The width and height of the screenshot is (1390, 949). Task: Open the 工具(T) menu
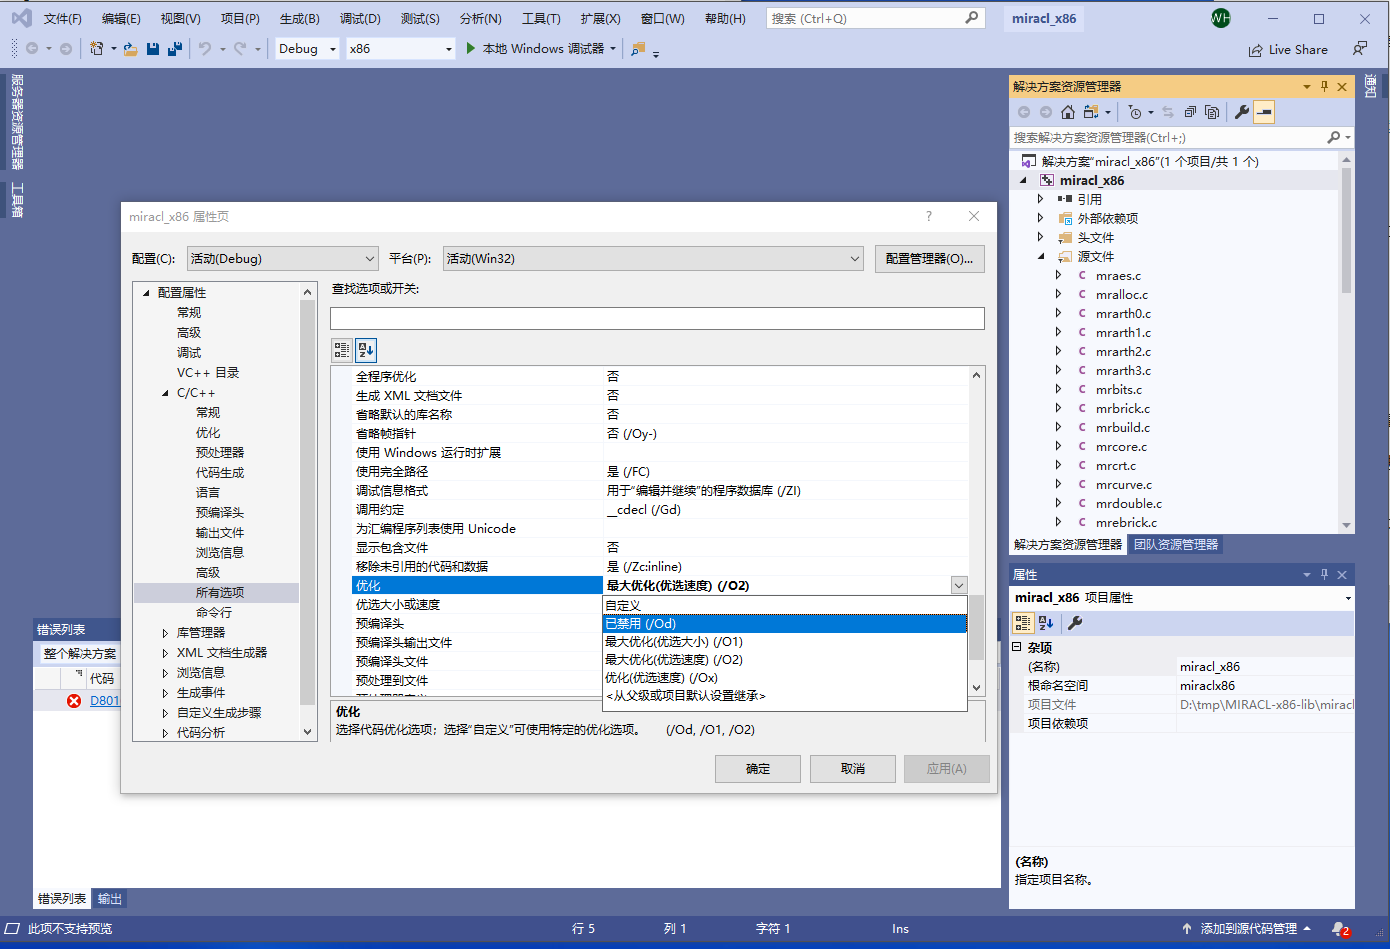pyautogui.click(x=541, y=19)
